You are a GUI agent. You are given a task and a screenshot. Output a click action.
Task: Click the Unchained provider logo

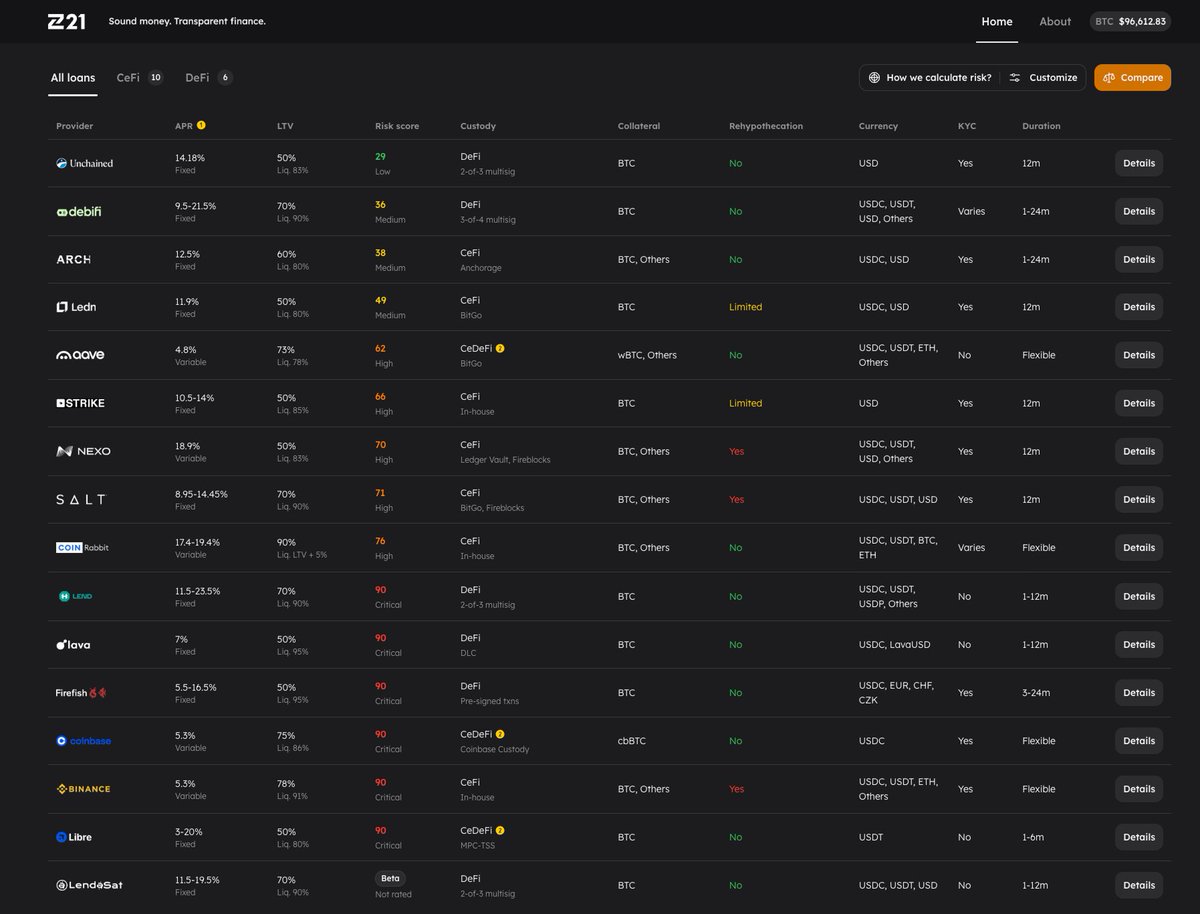click(x=85, y=163)
